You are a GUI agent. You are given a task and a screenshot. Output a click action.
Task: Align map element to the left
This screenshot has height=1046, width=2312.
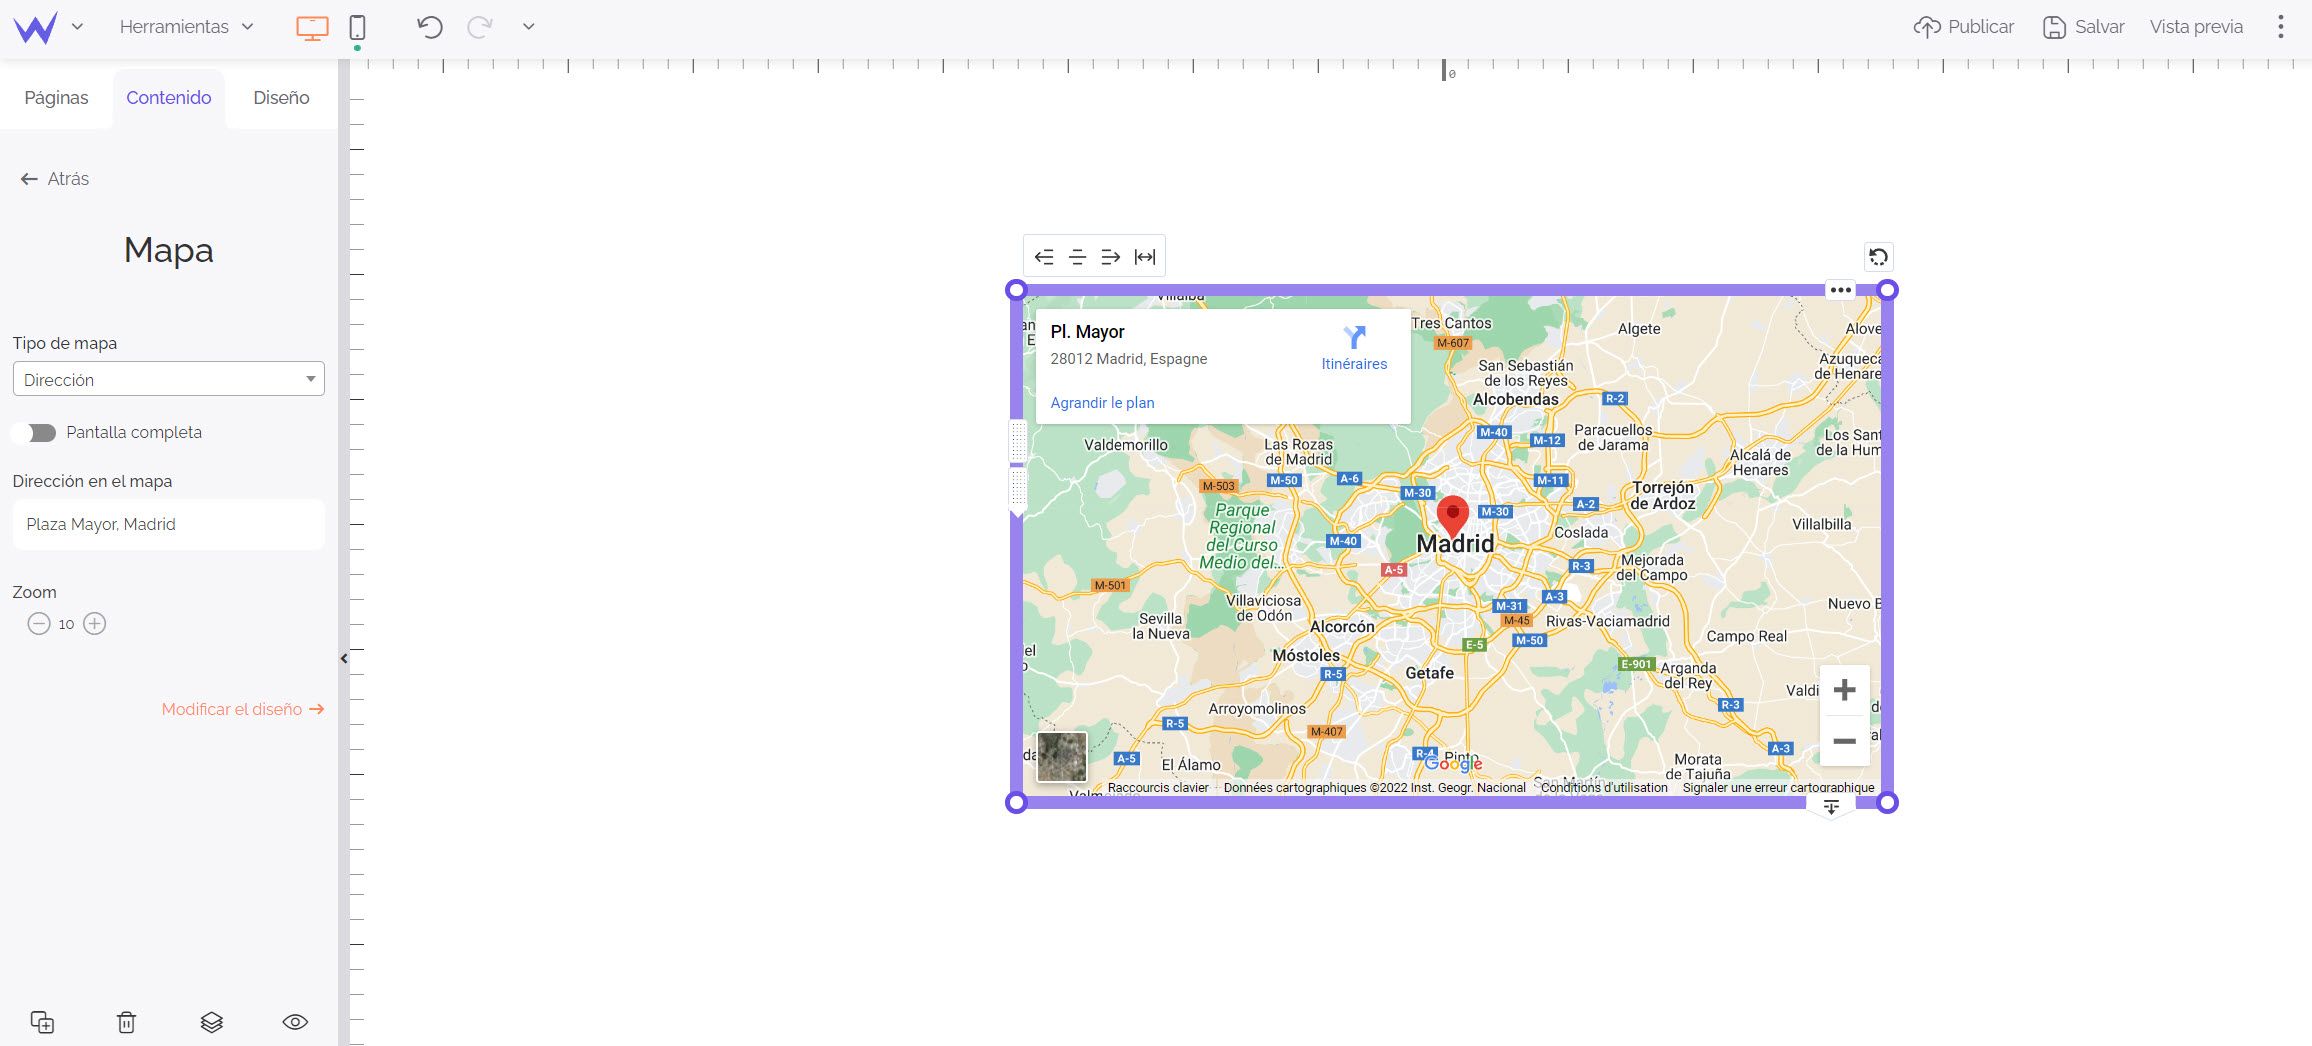coord(1044,257)
